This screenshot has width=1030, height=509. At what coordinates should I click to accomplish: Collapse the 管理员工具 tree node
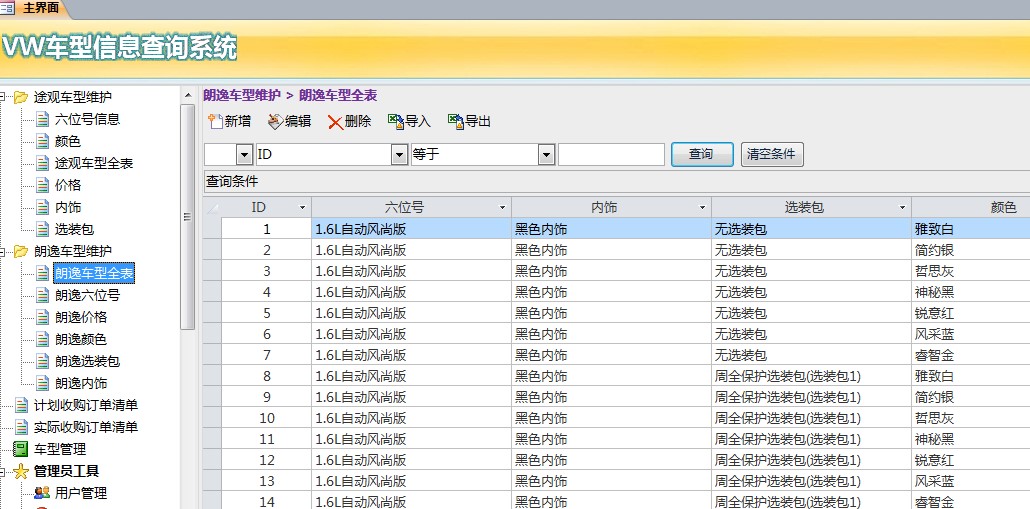[x=3, y=471]
